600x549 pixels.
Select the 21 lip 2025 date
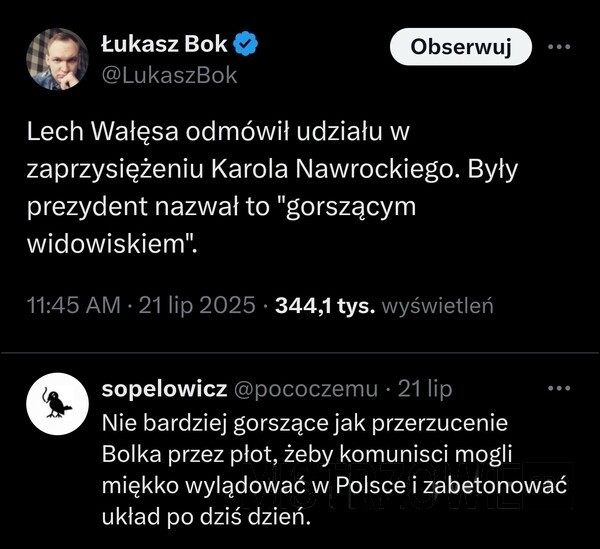(197, 305)
